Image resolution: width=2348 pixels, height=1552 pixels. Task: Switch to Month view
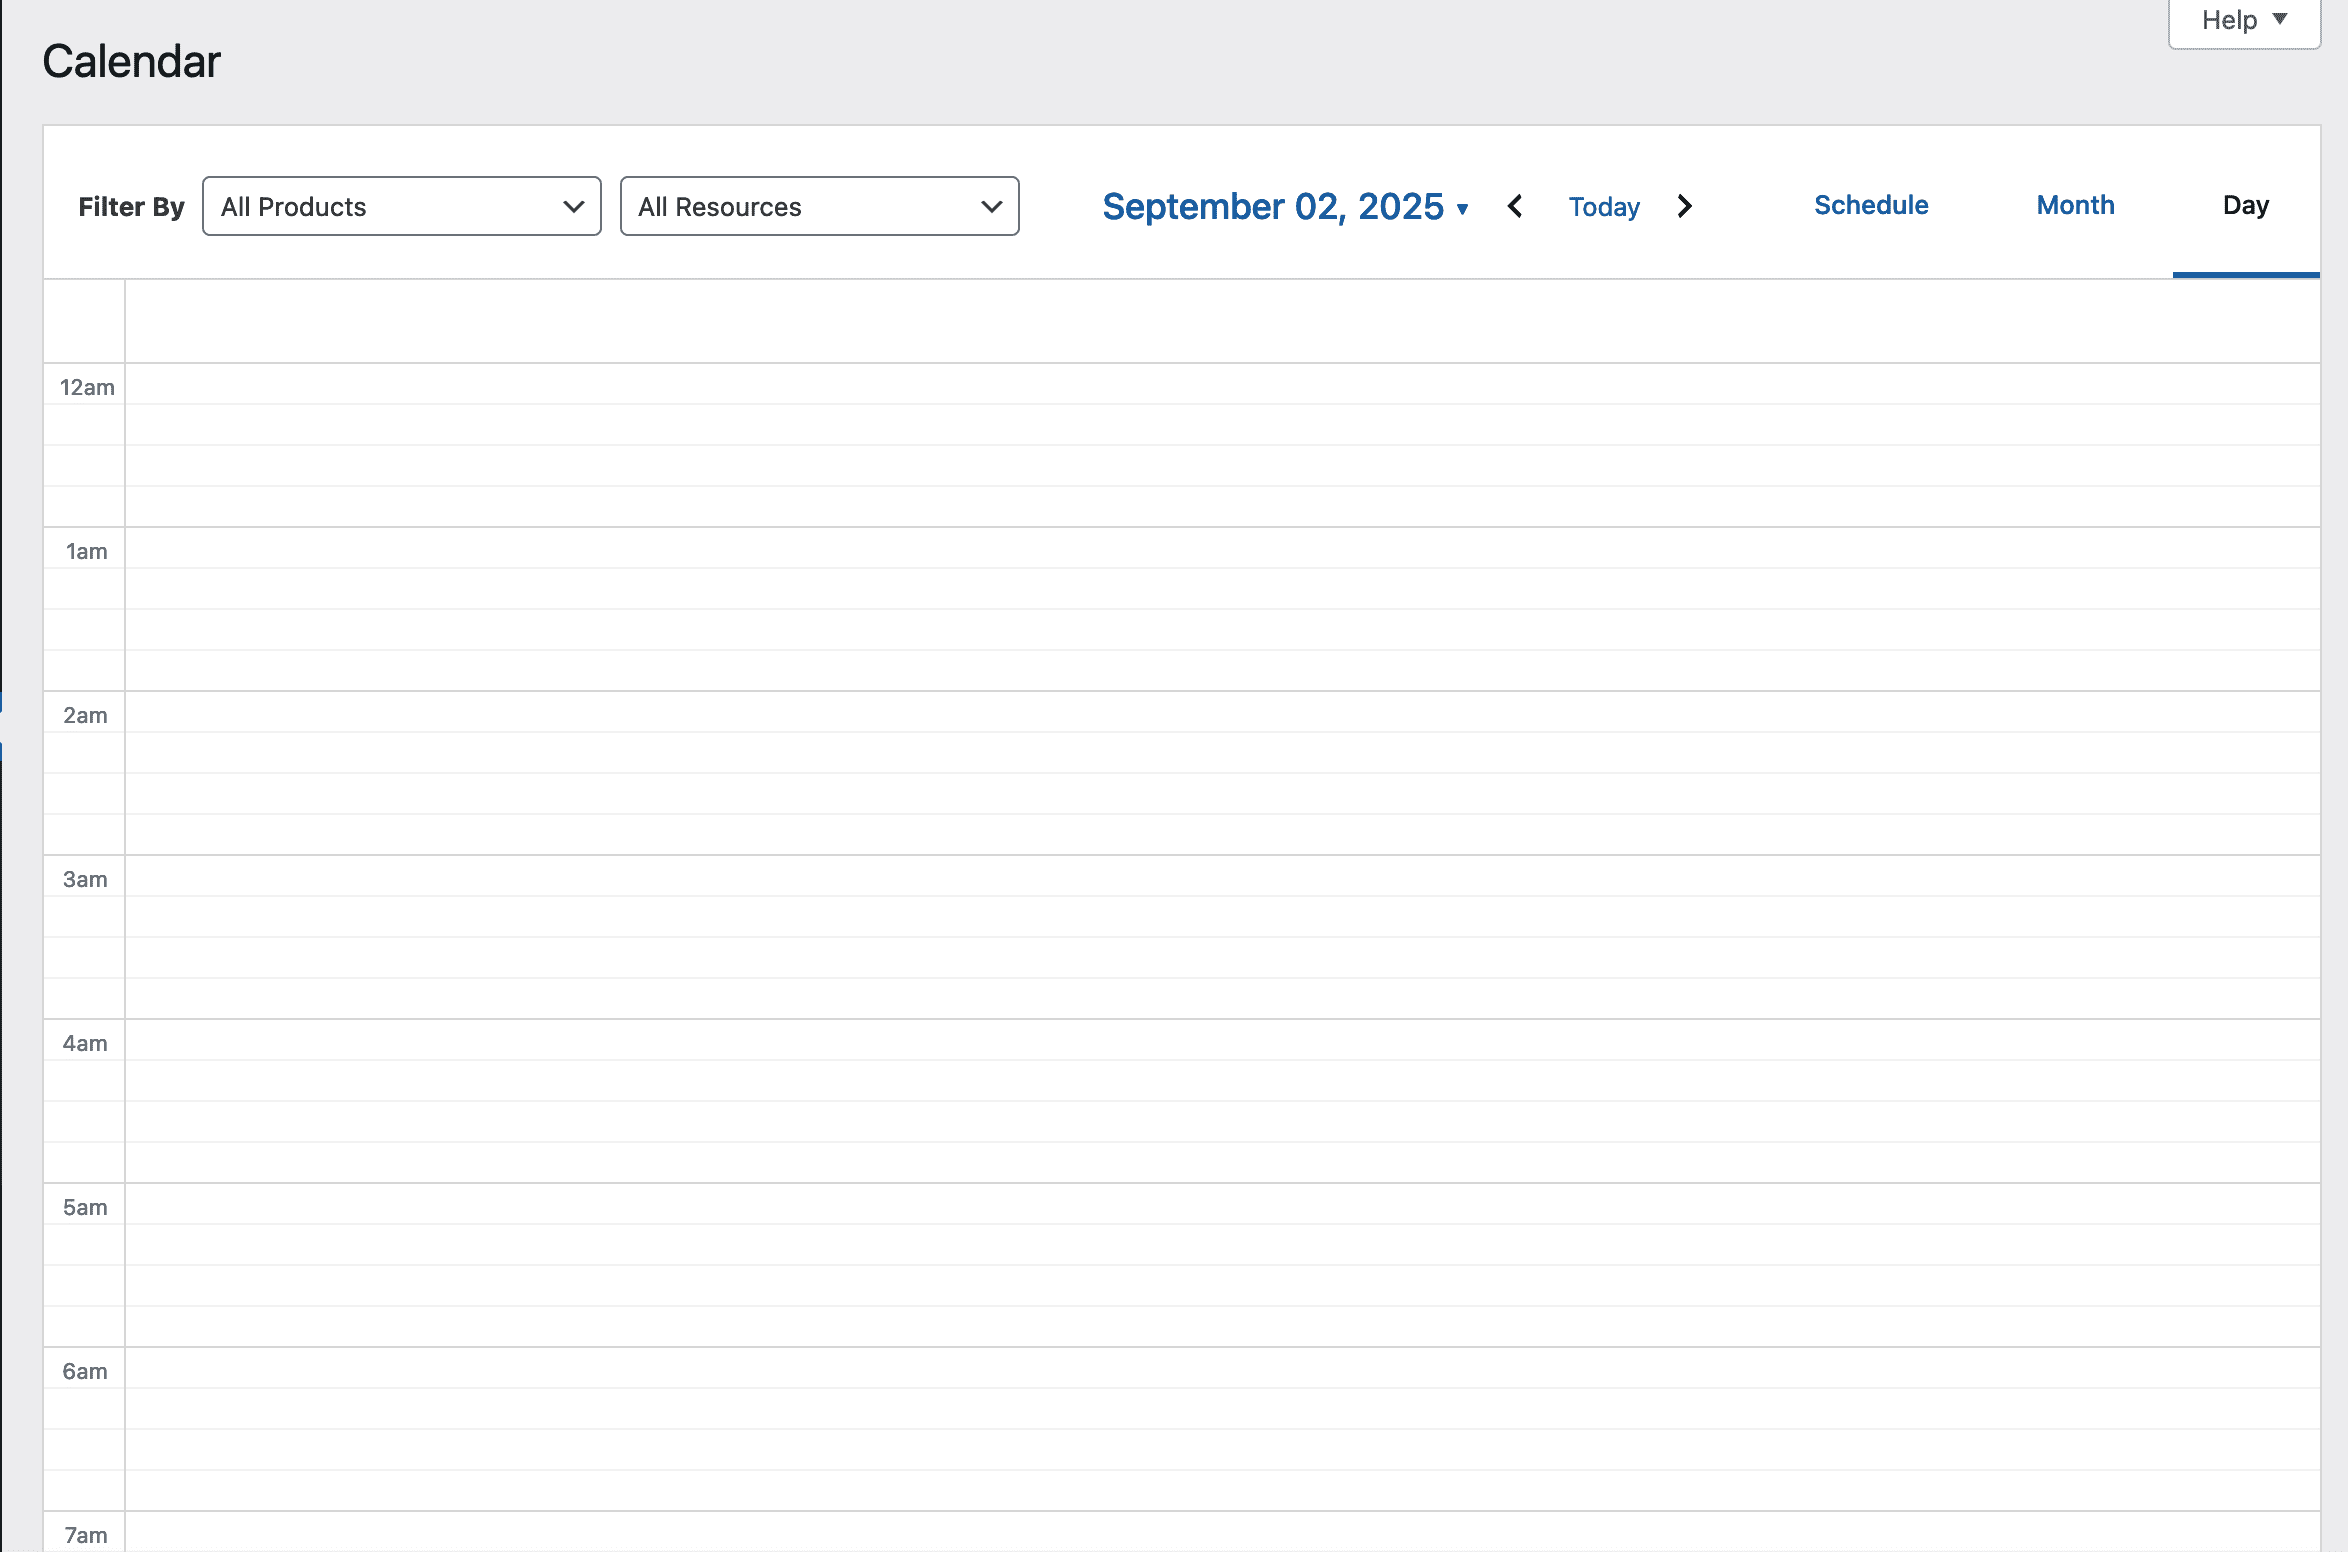coord(2074,205)
